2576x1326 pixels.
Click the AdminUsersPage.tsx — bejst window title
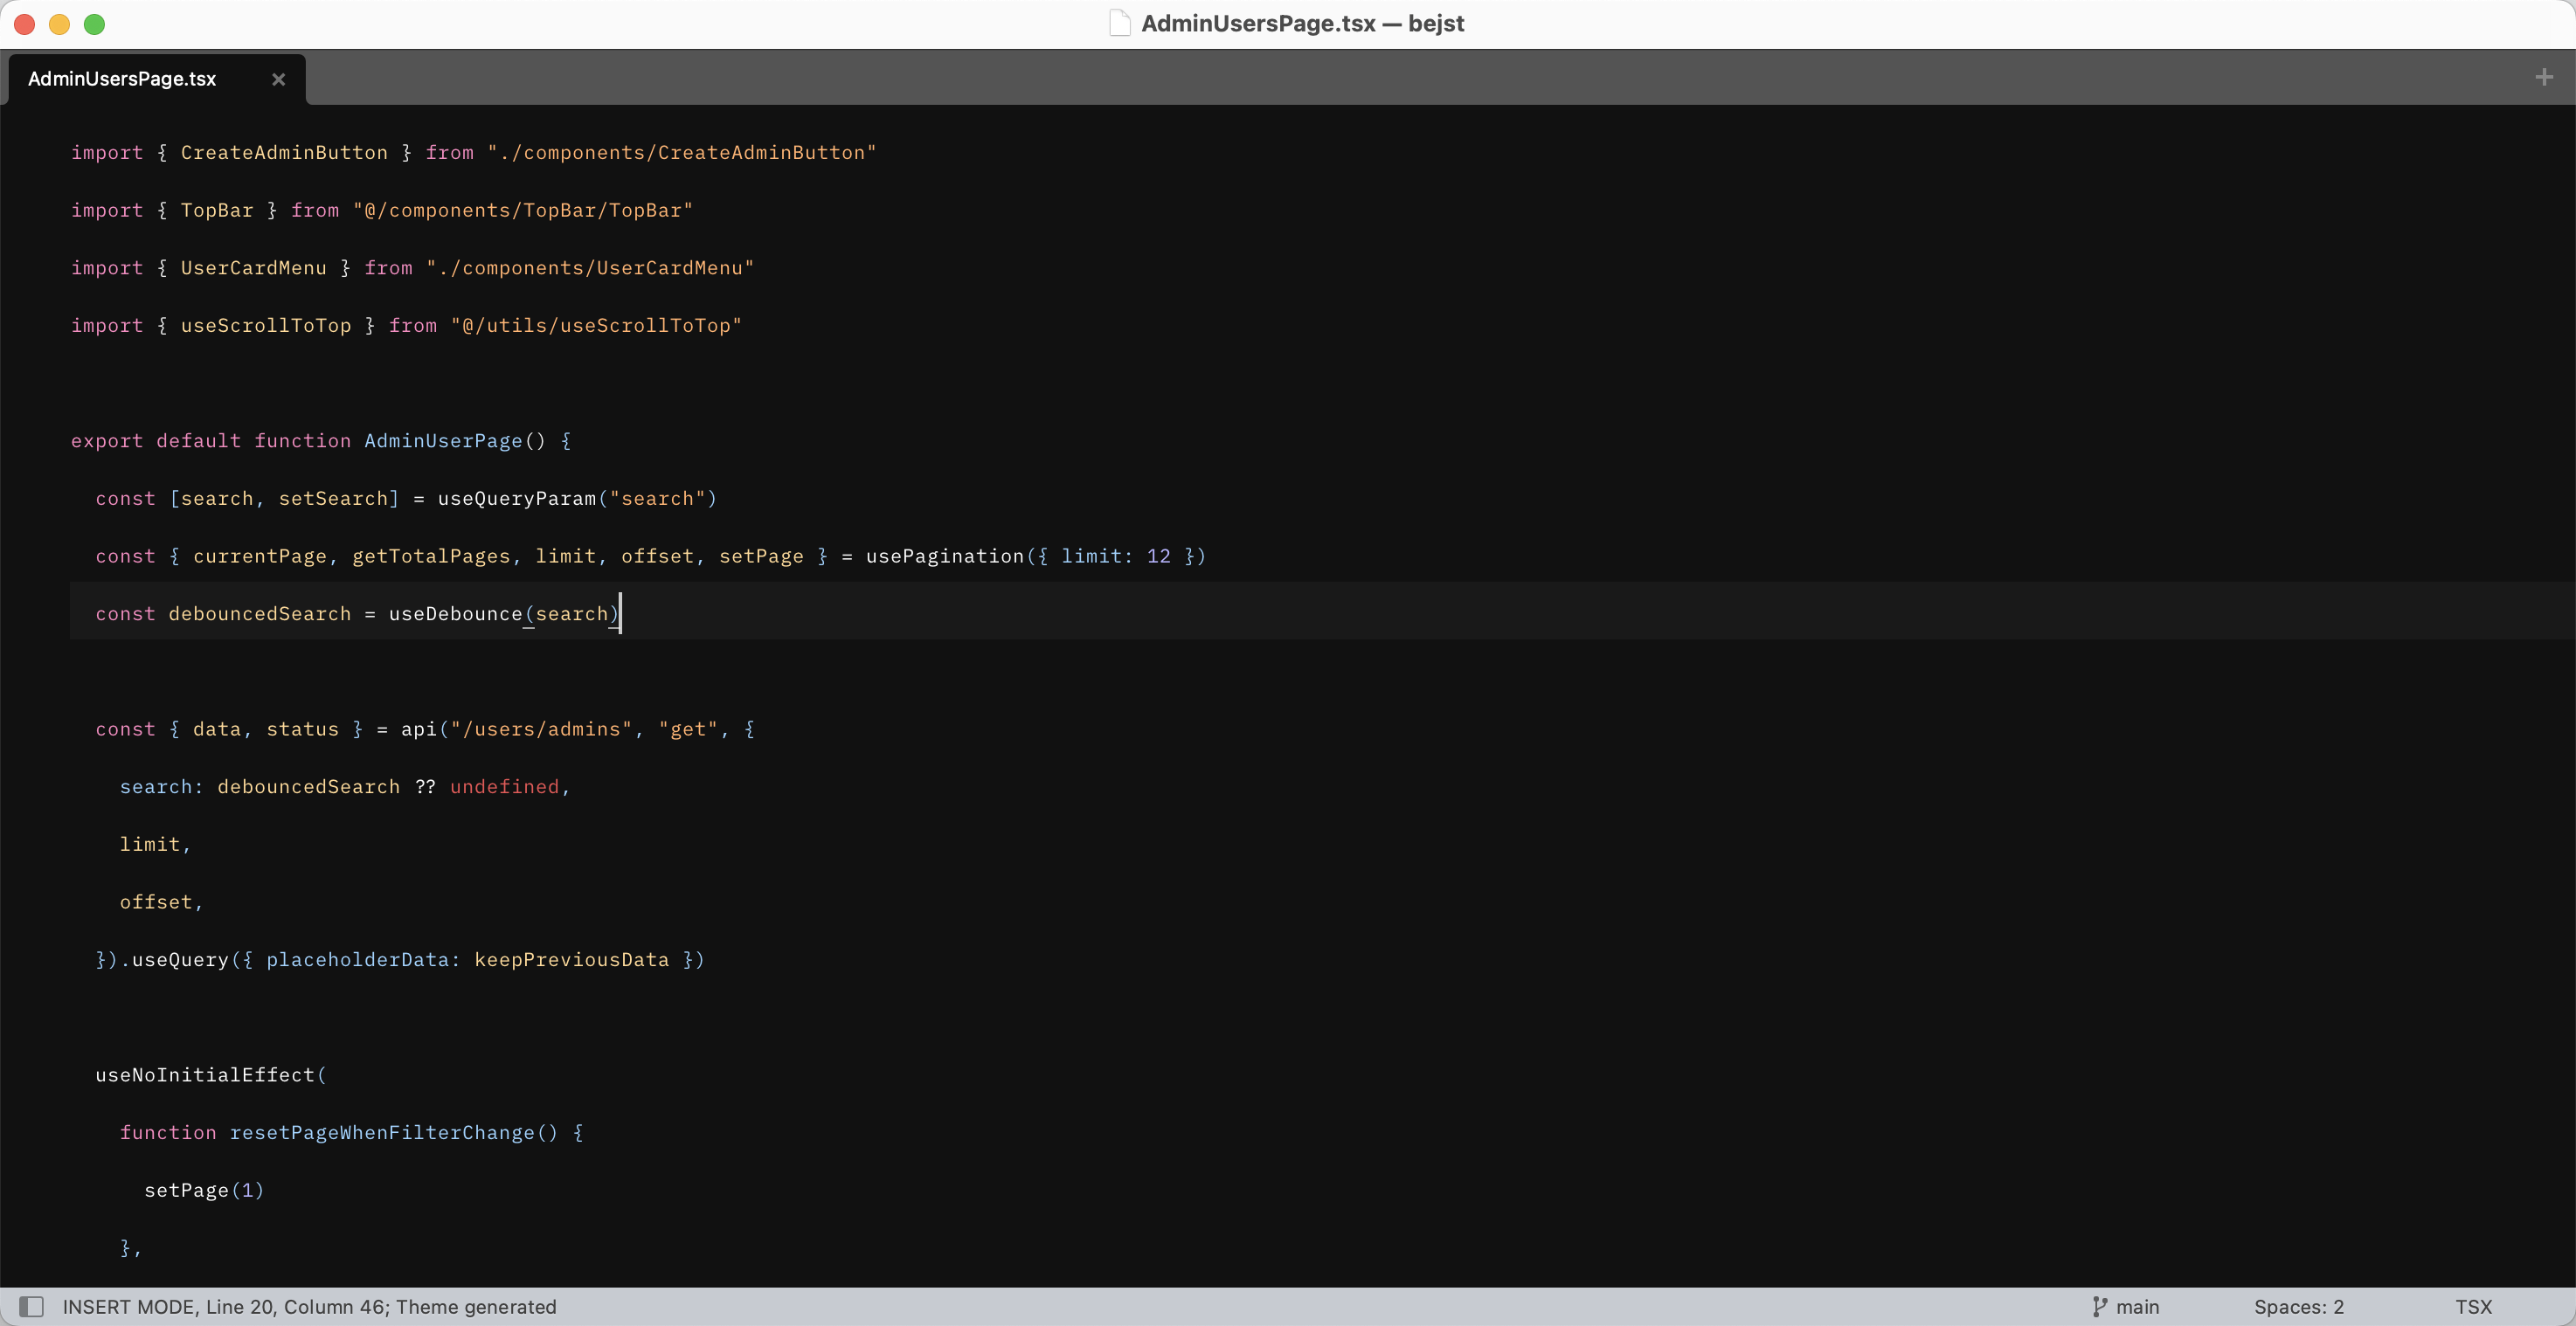pos(1302,23)
